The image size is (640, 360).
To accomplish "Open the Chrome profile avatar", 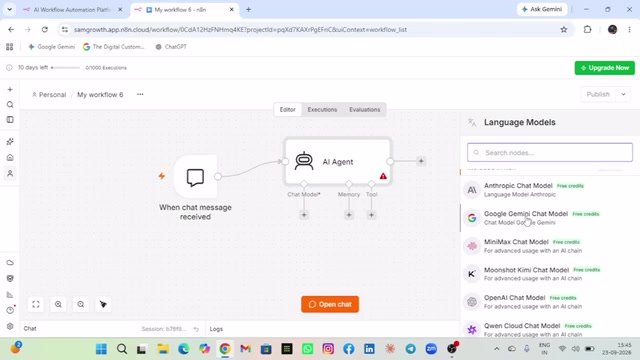I will tap(612, 29).
